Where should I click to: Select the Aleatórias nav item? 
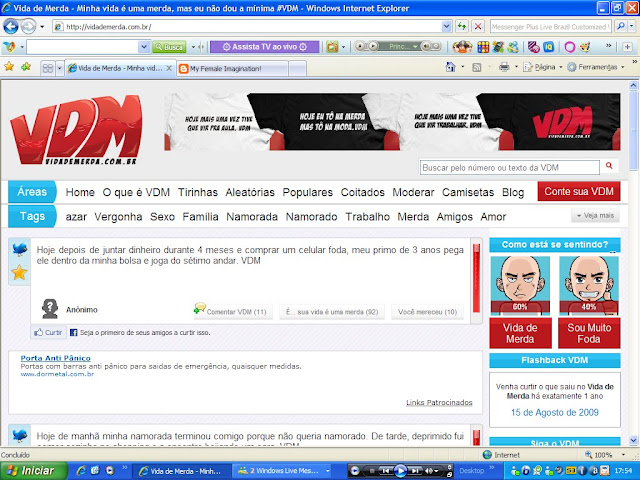click(x=250, y=192)
